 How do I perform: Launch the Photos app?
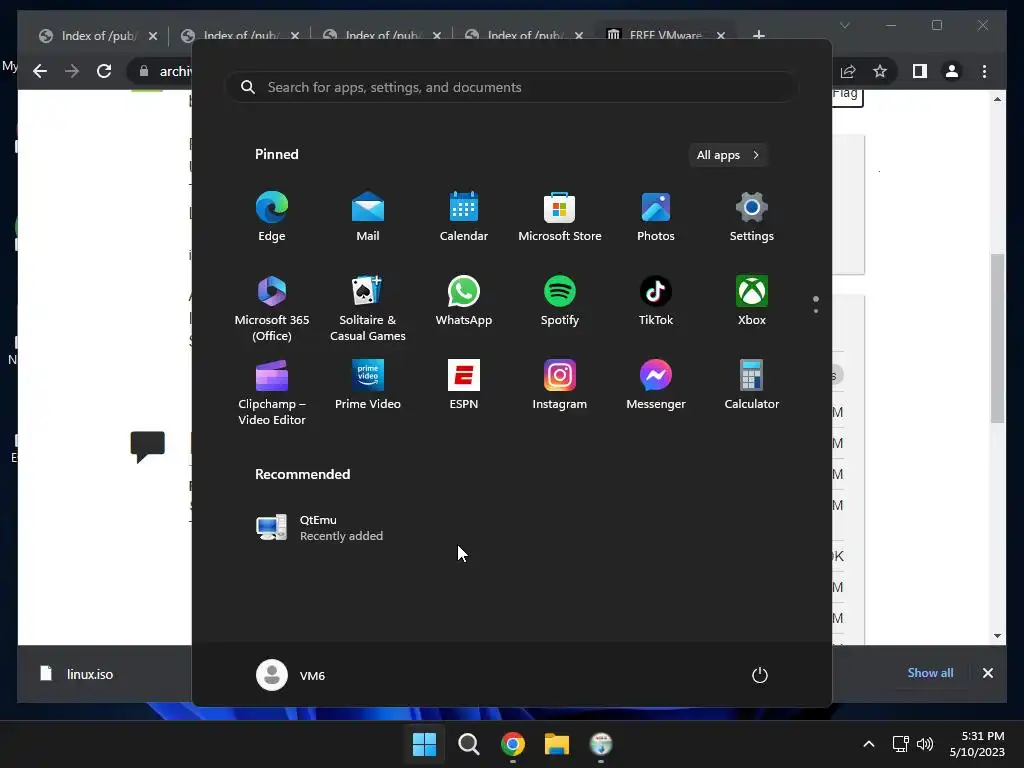click(x=656, y=217)
